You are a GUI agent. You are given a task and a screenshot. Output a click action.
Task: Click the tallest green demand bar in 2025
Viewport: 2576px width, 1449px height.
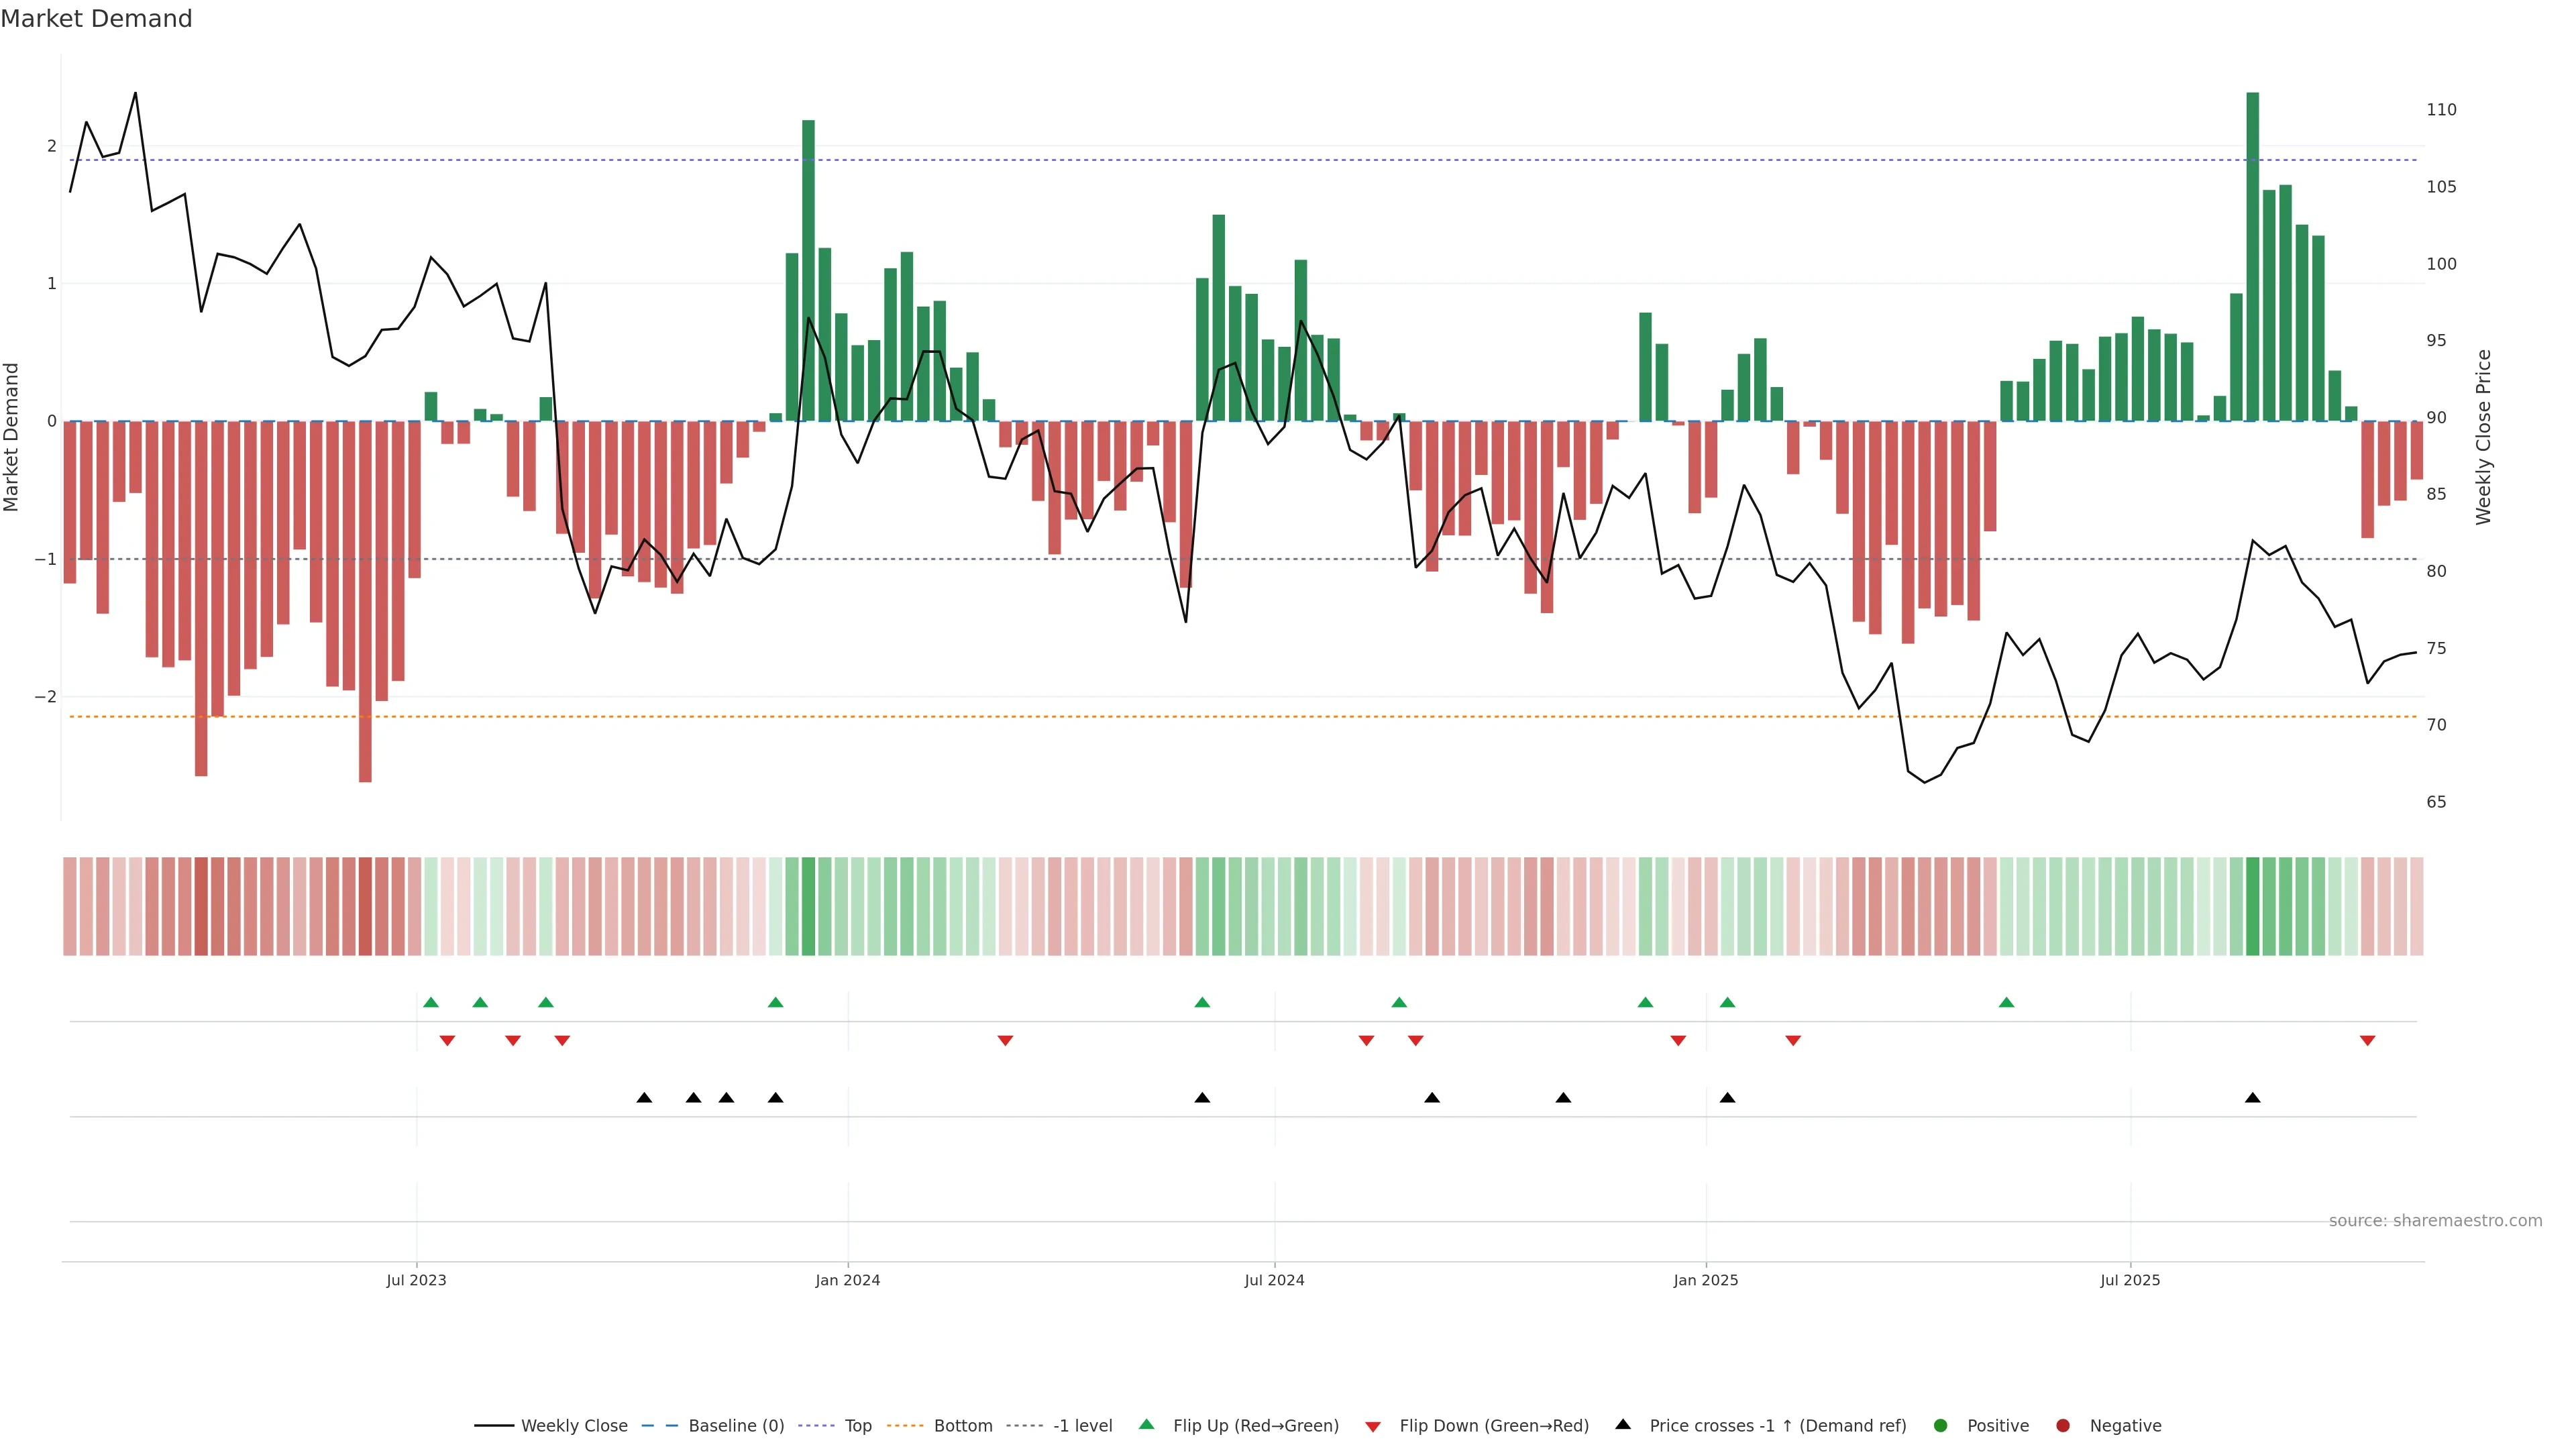tap(2252, 256)
